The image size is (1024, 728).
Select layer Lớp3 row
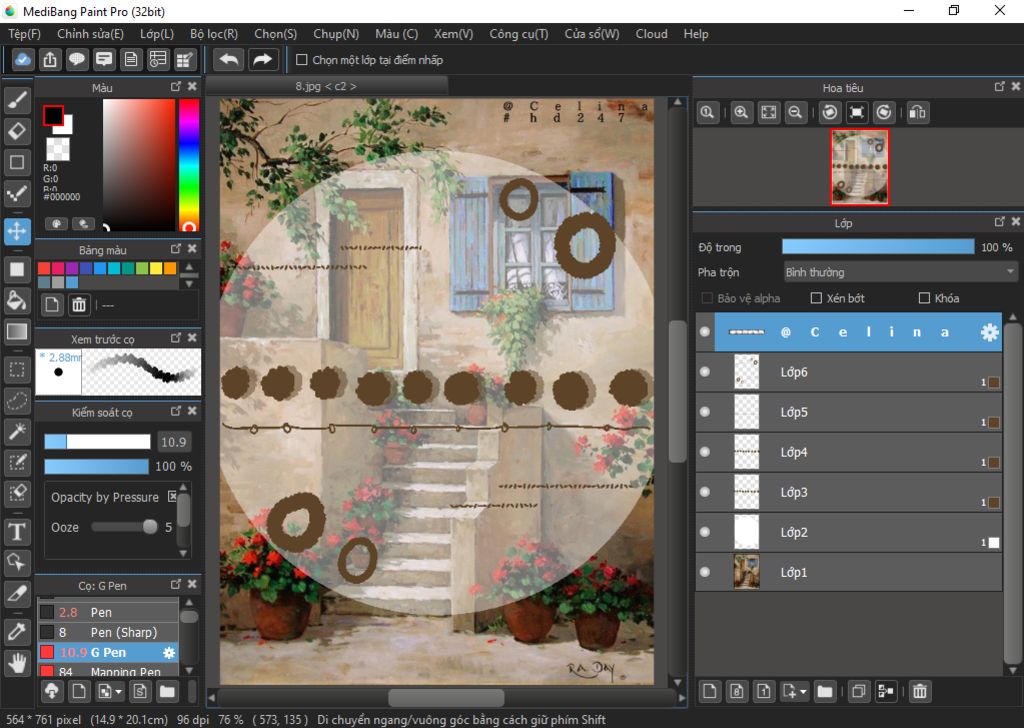coord(848,492)
